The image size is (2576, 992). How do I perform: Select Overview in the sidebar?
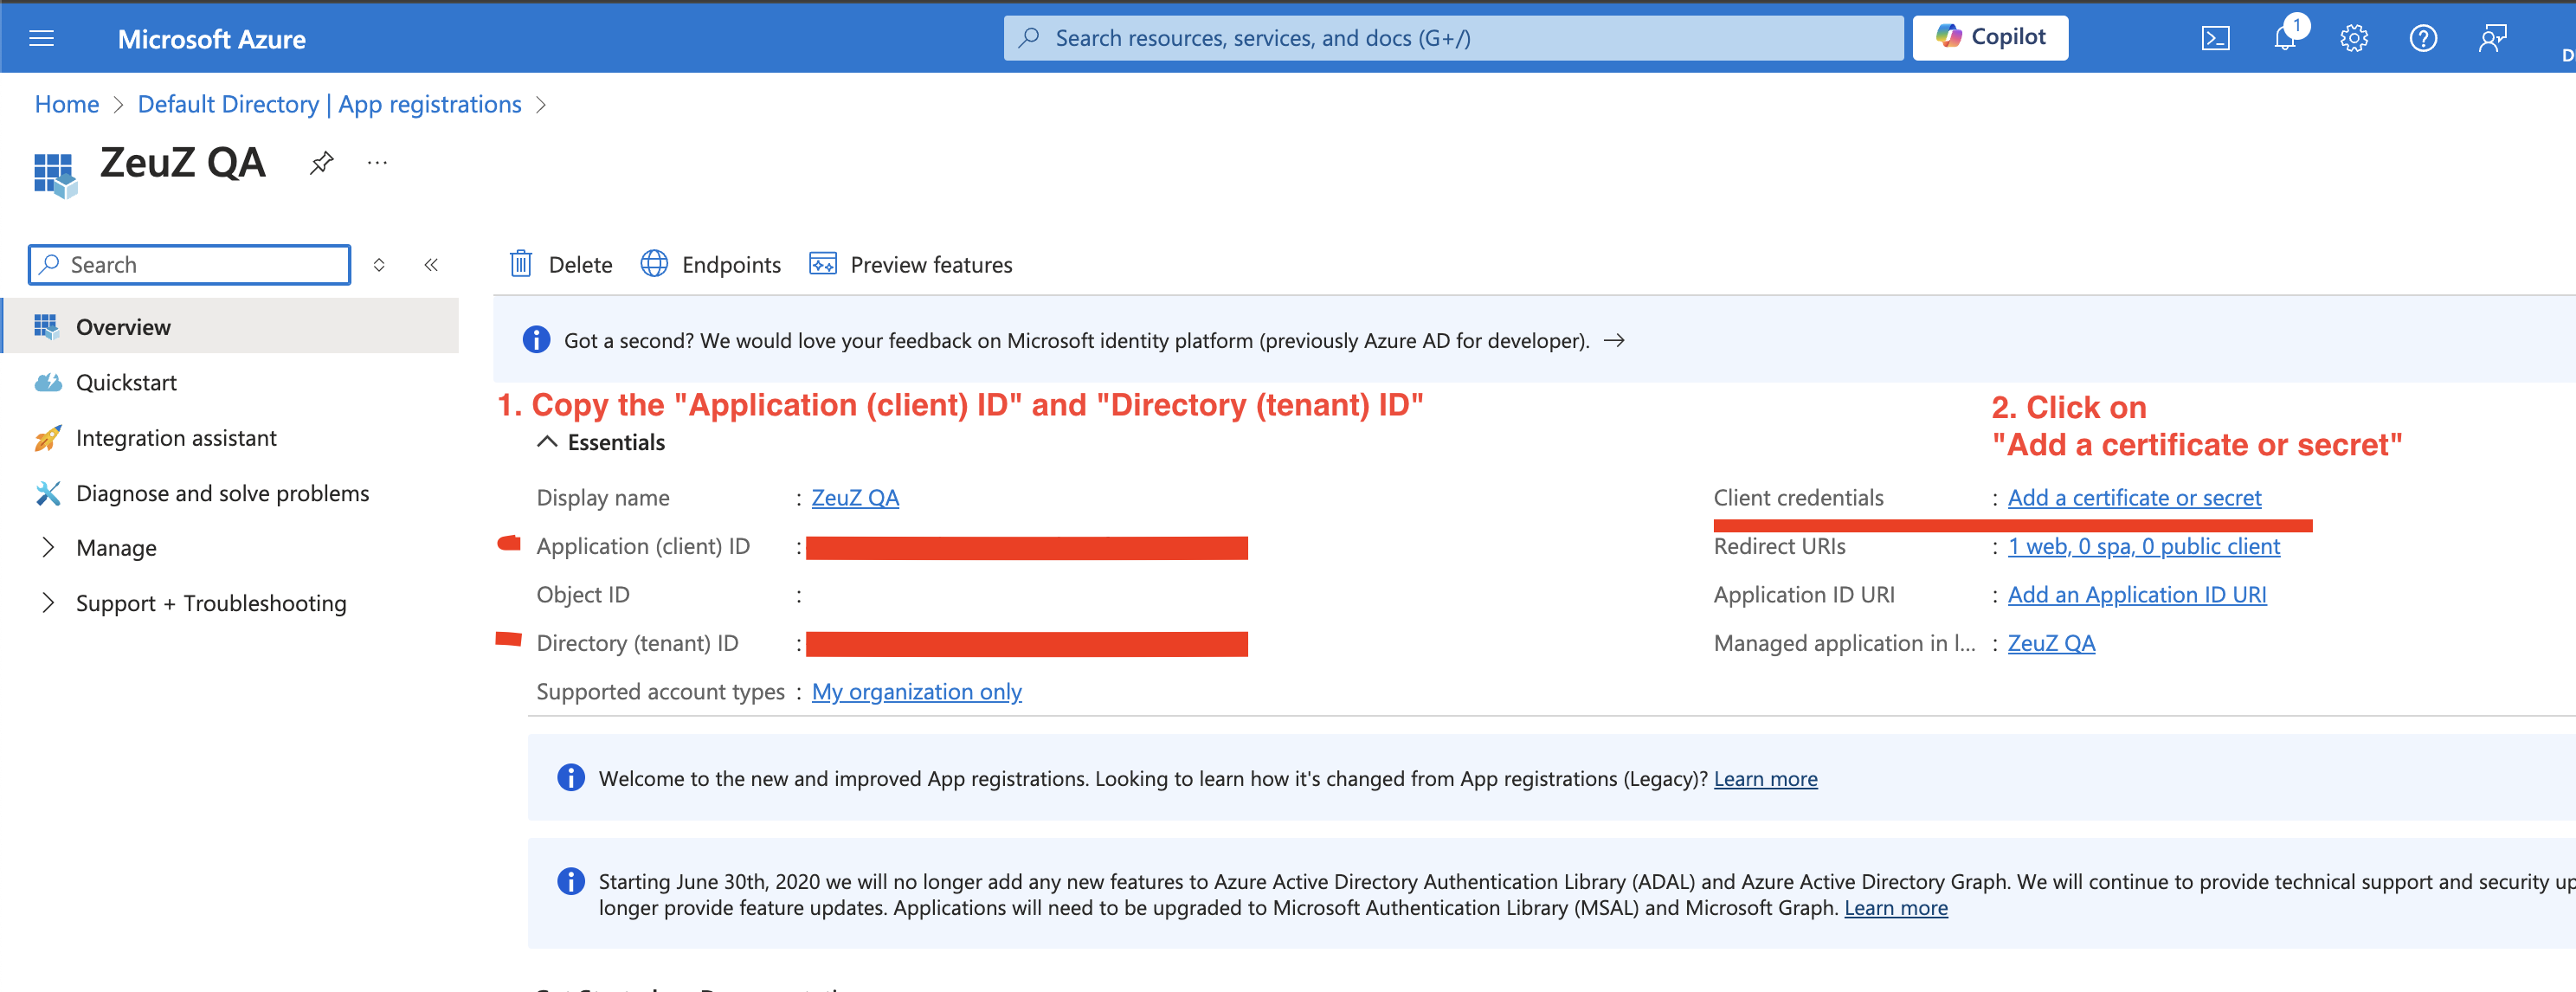point(231,327)
